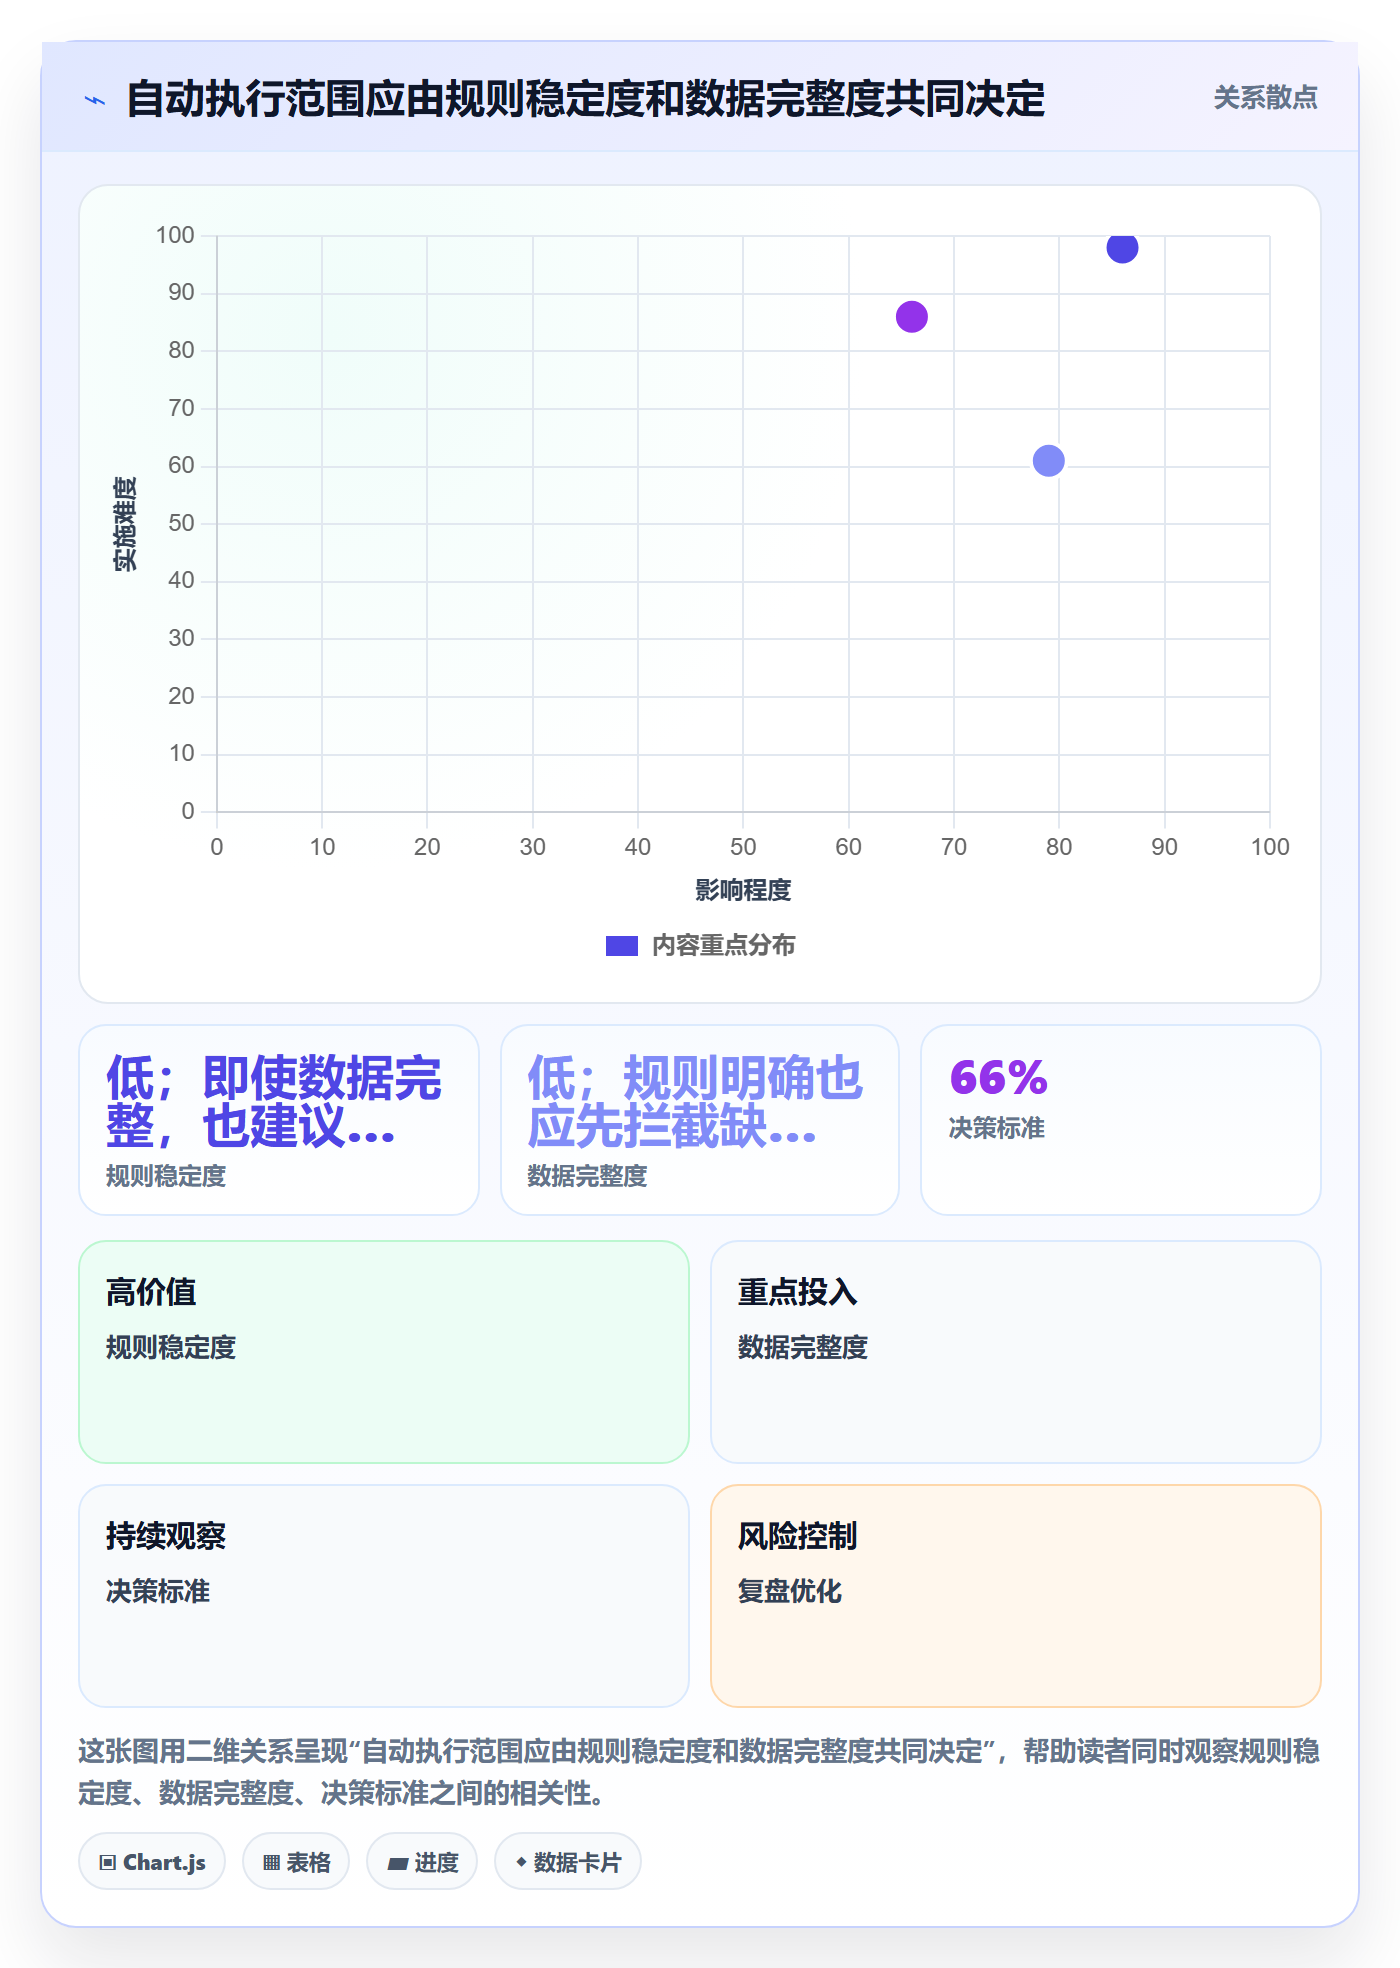This screenshot has height=1968, width=1400.
Task: Select the 重点投入 quadrant card
Action: point(1016,1352)
